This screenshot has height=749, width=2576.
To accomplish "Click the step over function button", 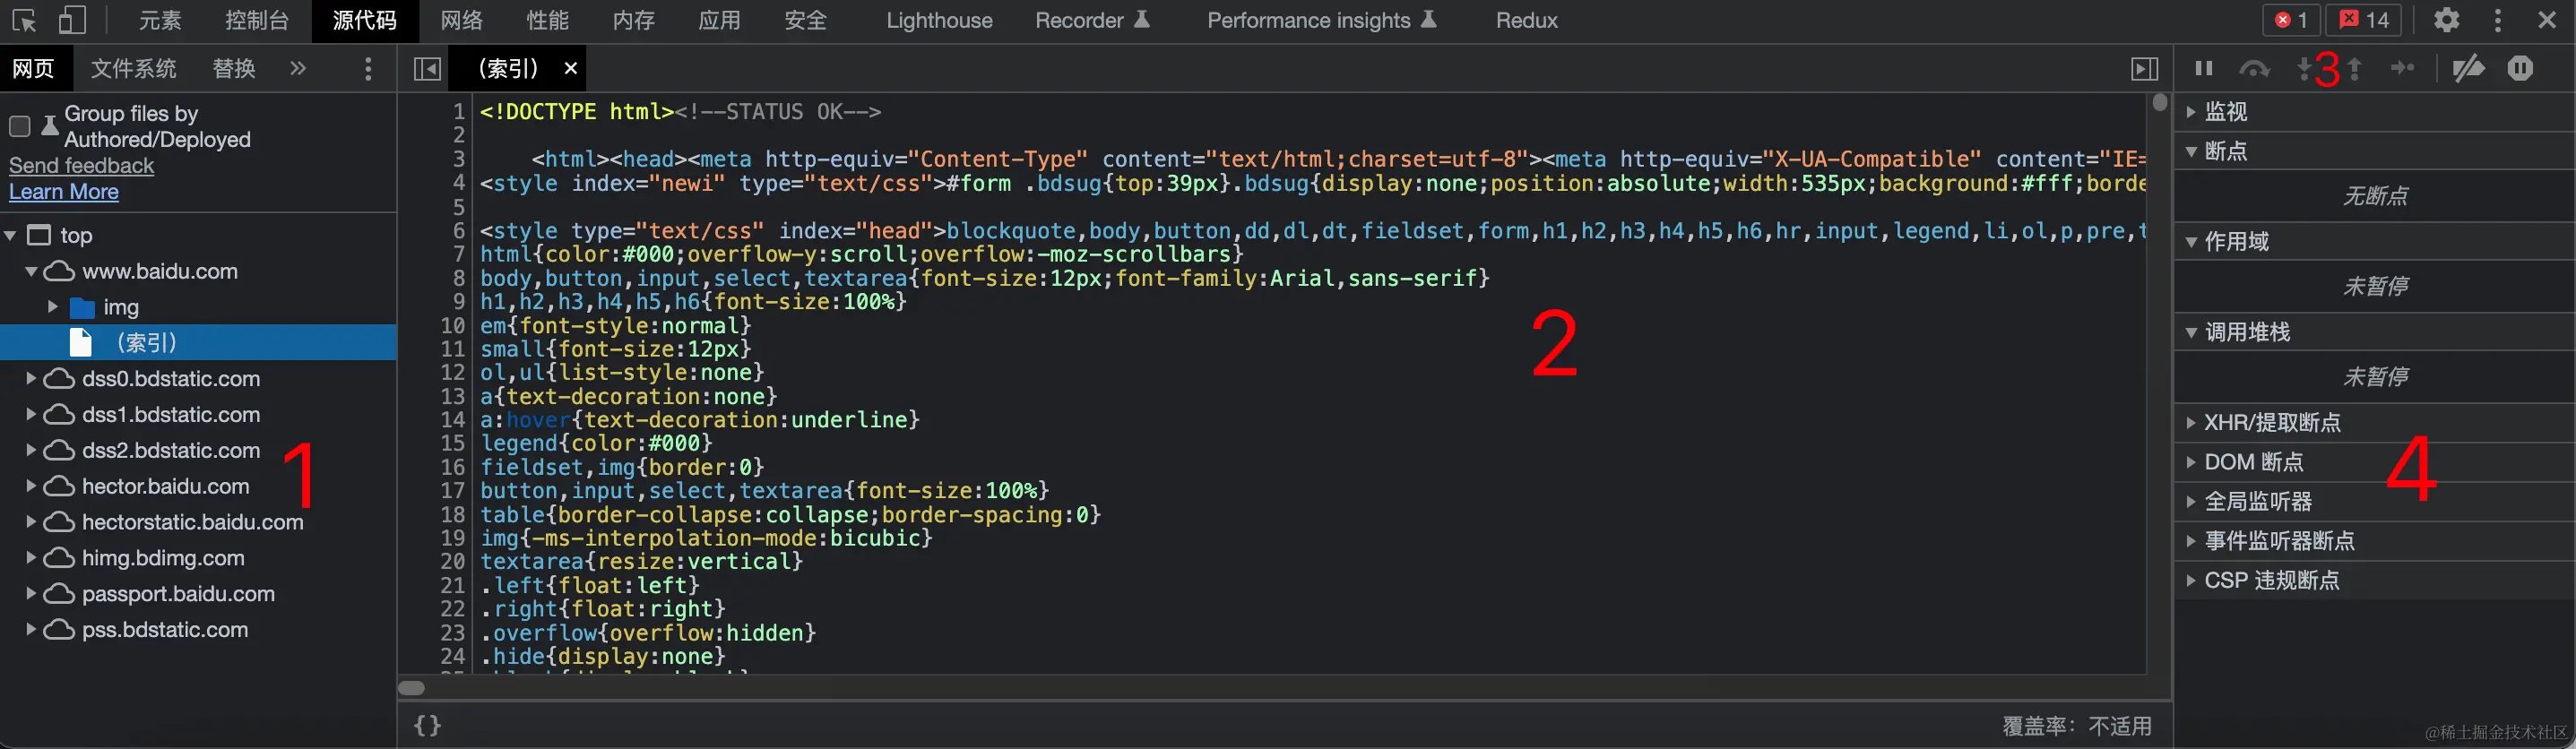I will tap(2254, 68).
